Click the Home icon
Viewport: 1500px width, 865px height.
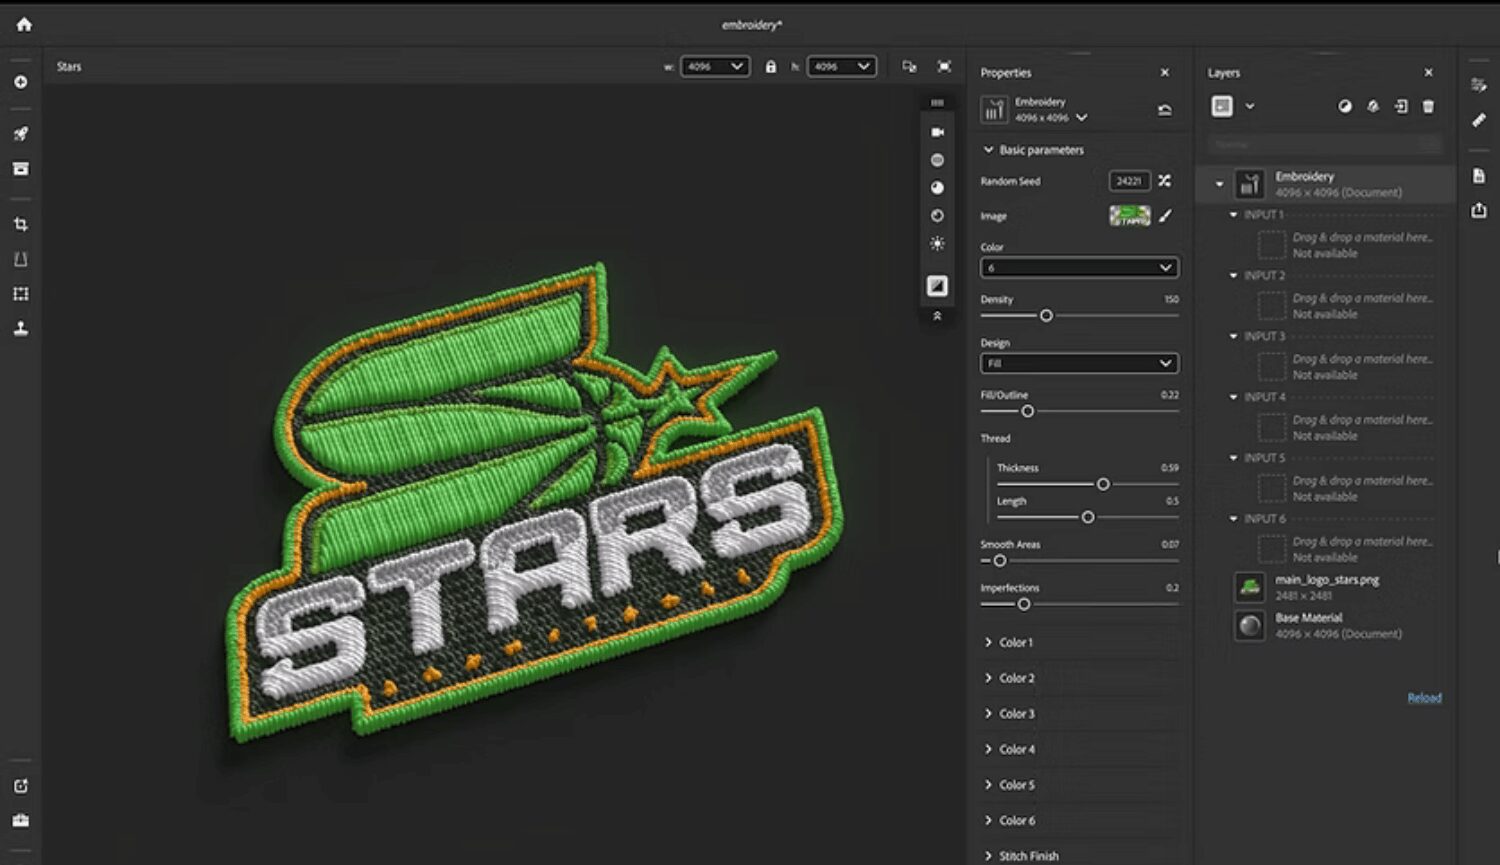point(24,25)
